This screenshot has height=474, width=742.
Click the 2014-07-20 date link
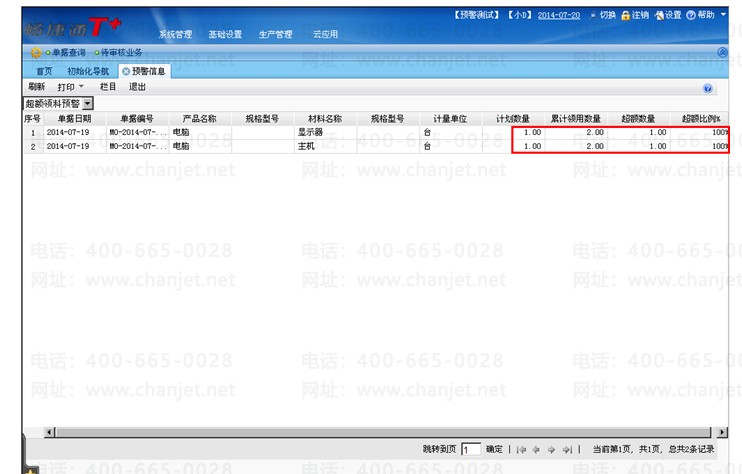point(559,16)
